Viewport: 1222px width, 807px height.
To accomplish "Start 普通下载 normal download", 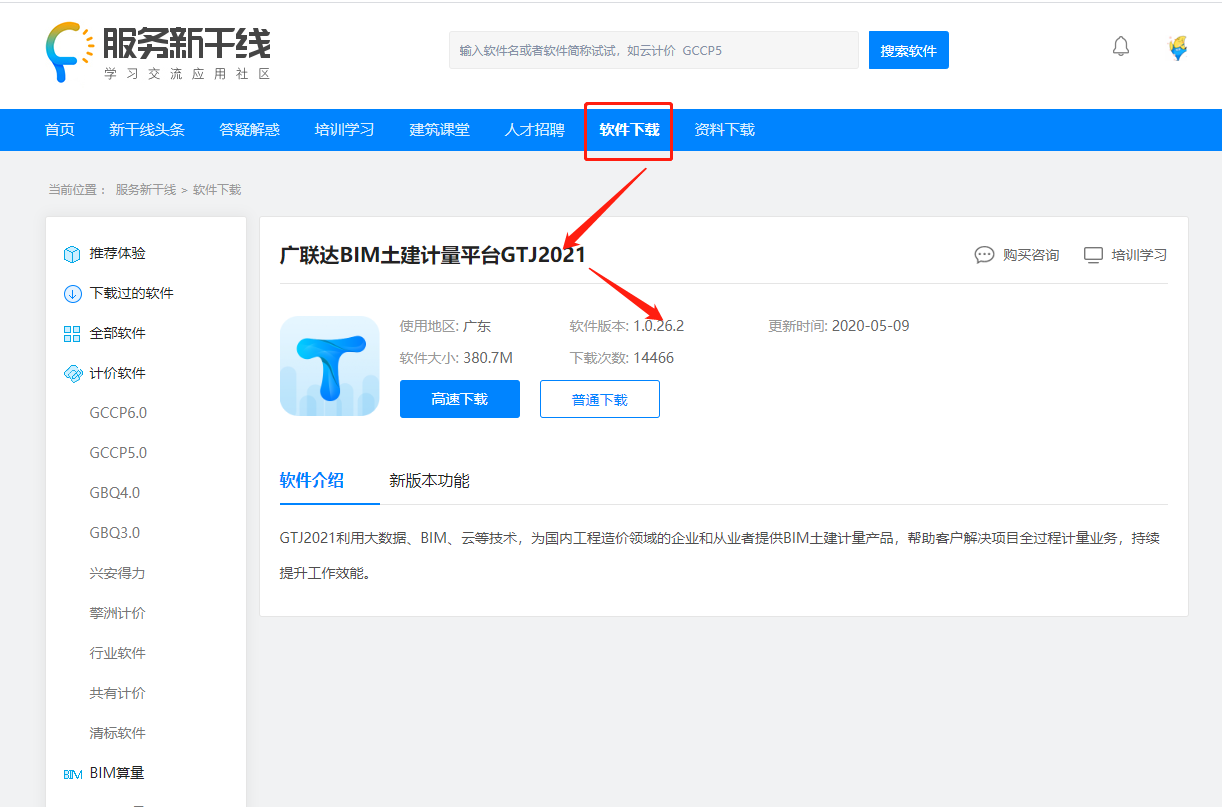I will (x=600, y=399).
